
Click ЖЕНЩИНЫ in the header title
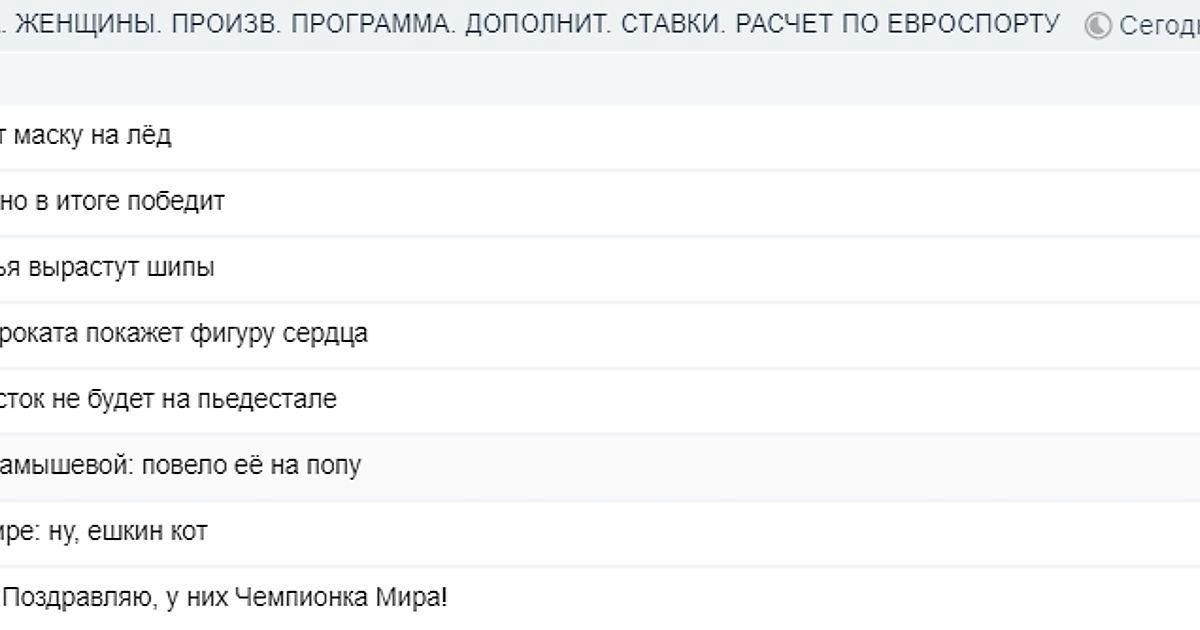(87, 24)
